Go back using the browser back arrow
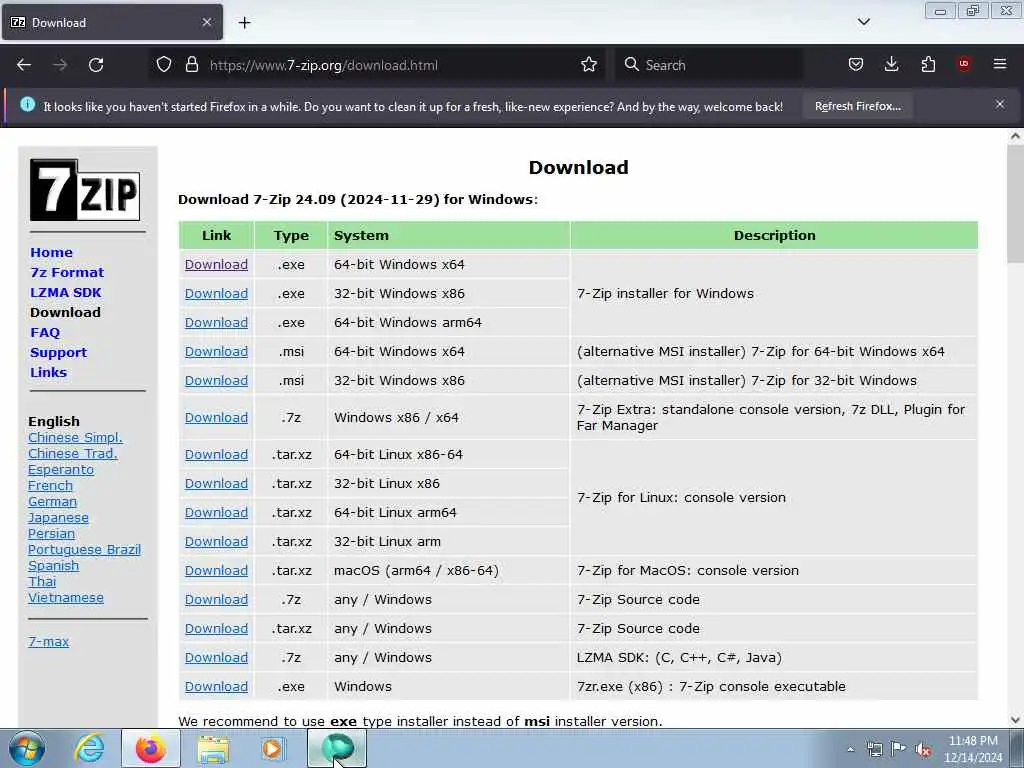The width and height of the screenshot is (1024, 768). (x=24, y=65)
